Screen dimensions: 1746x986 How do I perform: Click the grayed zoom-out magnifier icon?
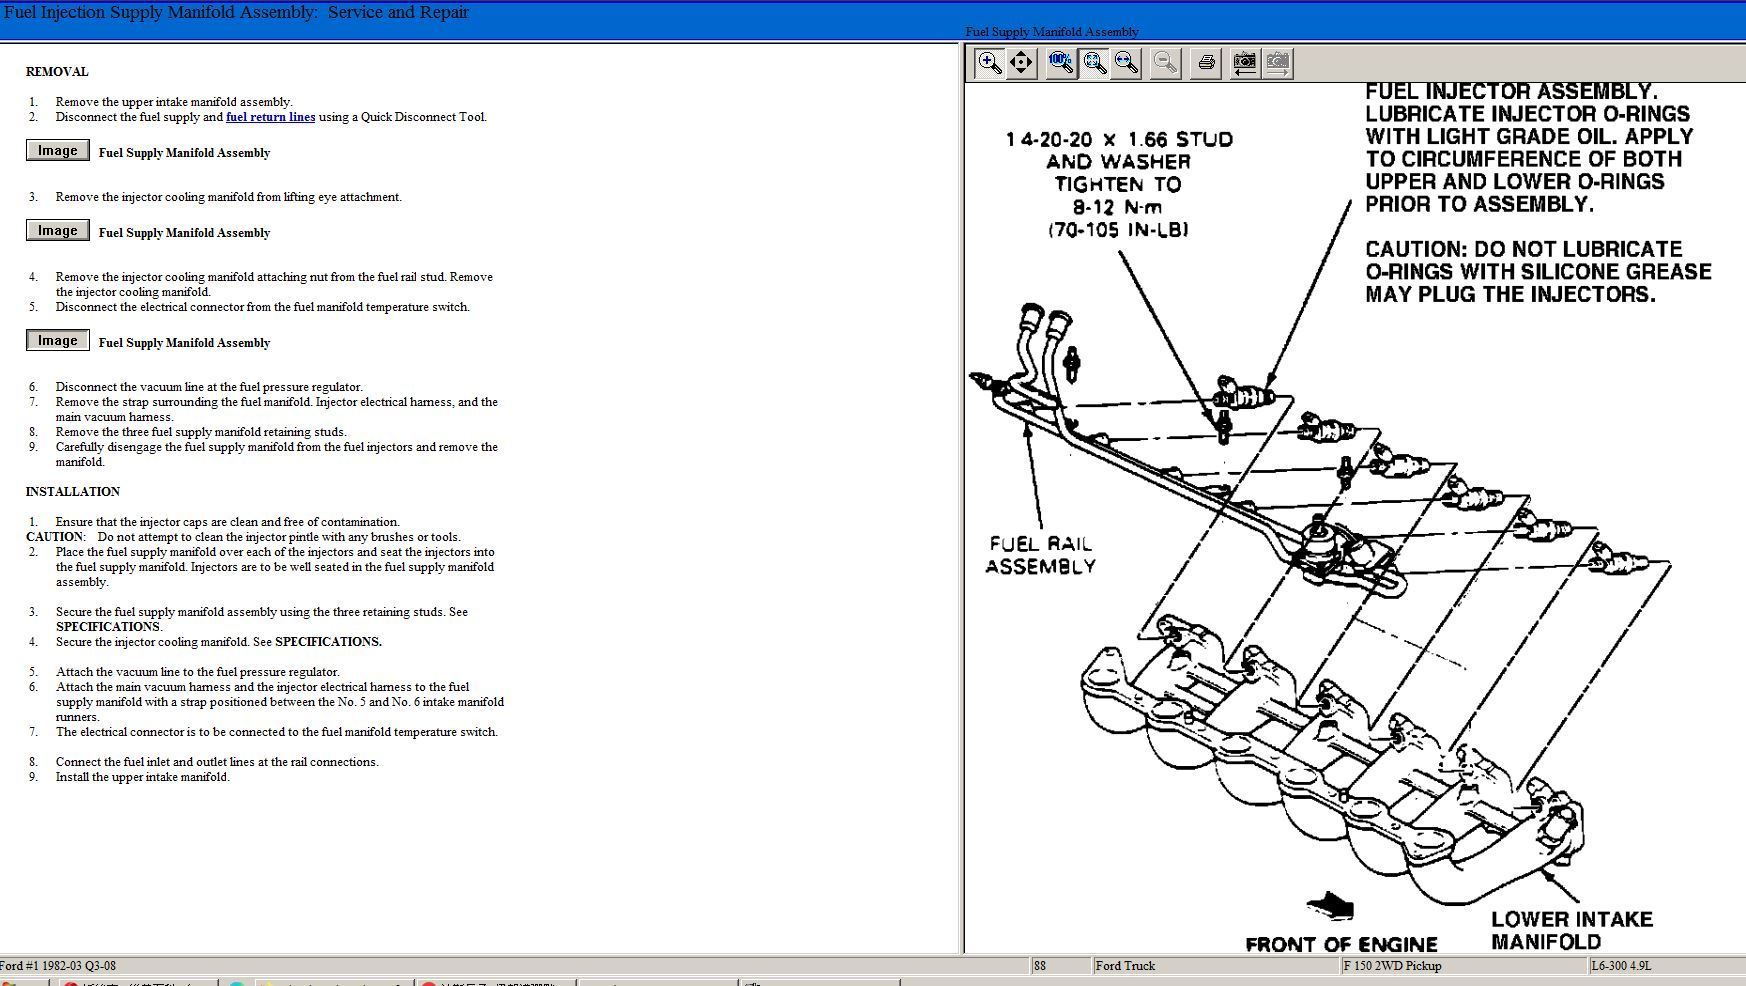coord(1165,63)
